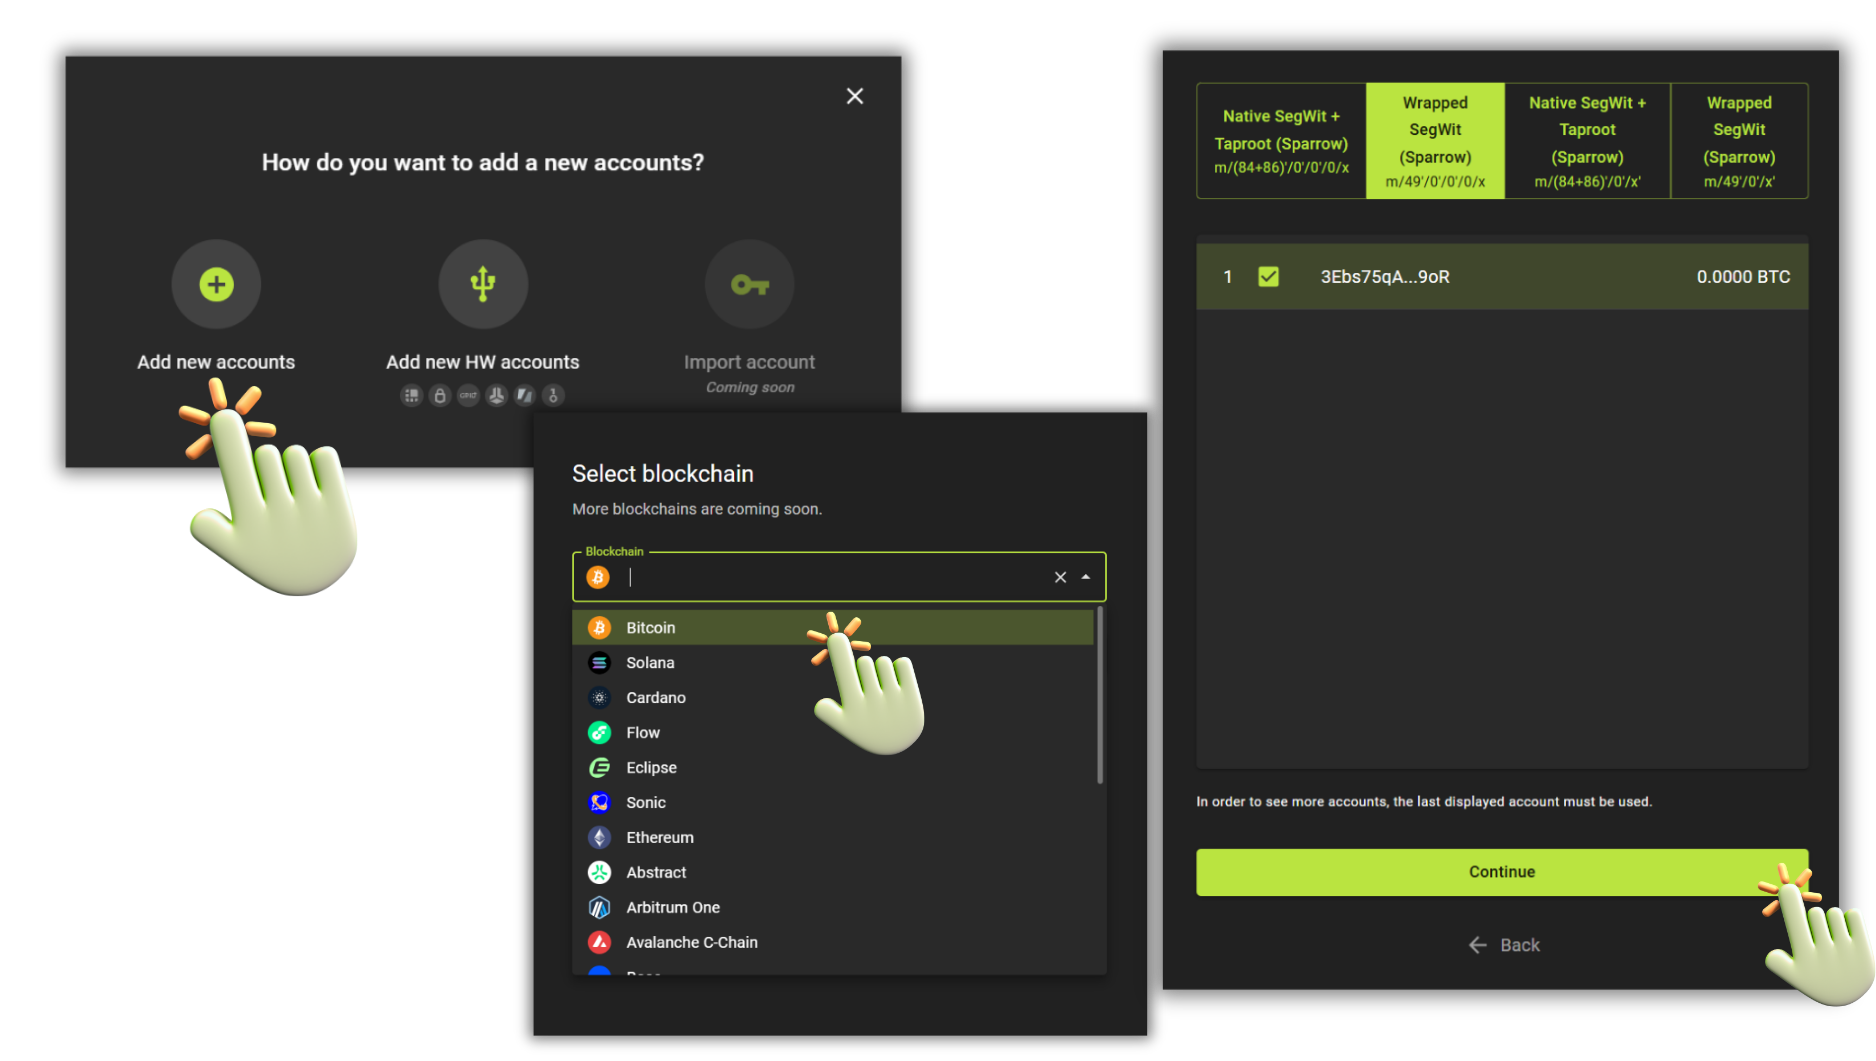The image size is (1876, 1061).
Task: Click the Cardano logo in the list
Action: pyautogui.click(x=599, y=697)
